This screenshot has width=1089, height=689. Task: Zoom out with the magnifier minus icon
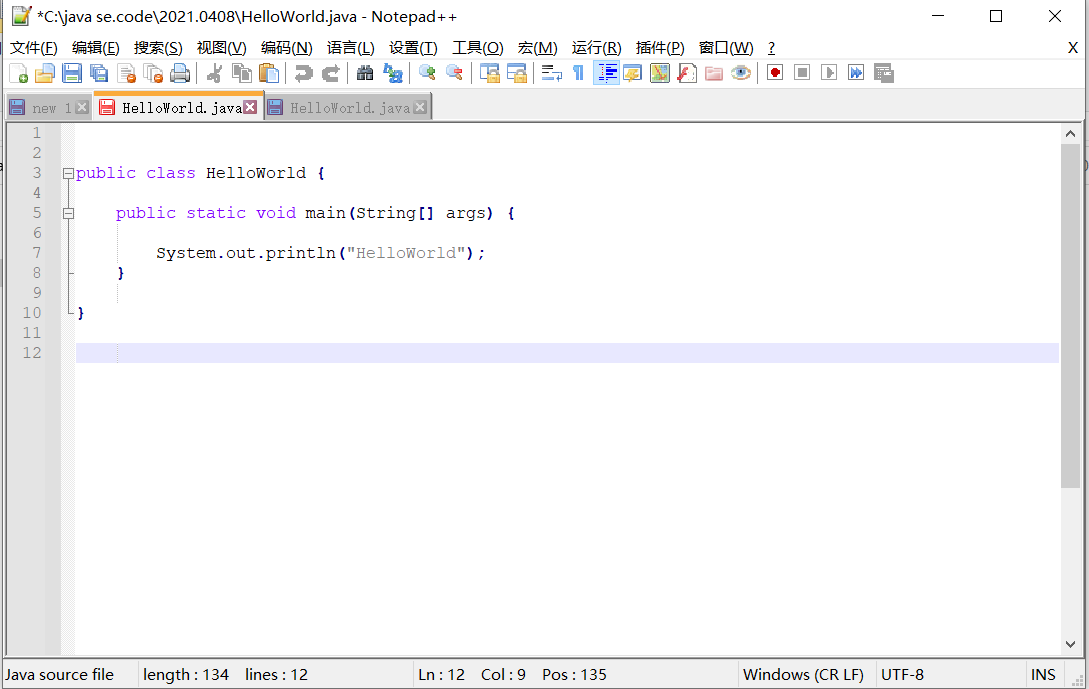454,73
